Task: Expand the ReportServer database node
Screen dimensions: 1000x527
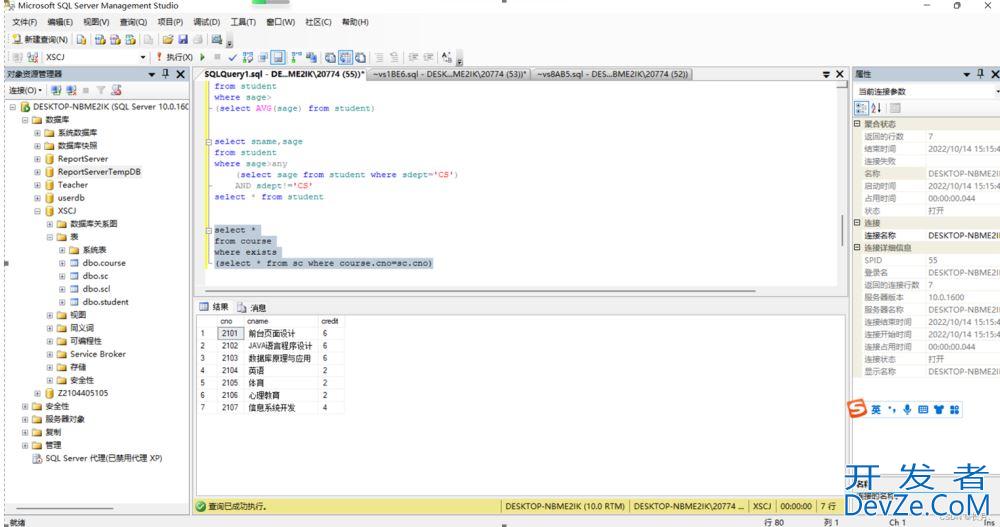Action: click(x=37, y=159)
